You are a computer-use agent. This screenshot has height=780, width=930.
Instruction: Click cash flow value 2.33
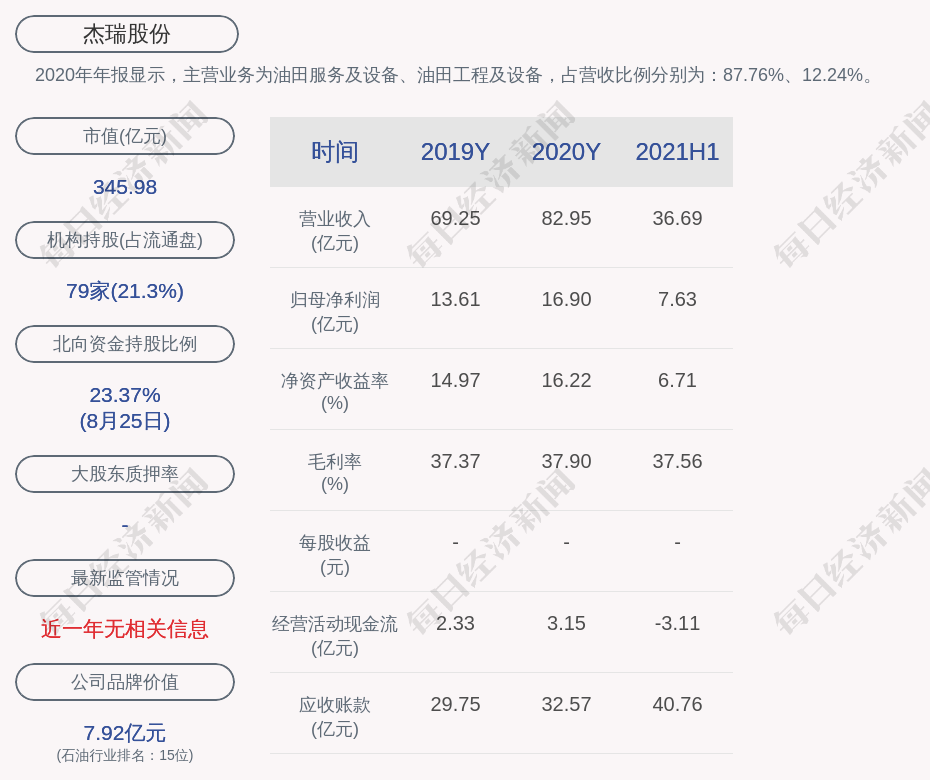pos(455,623)
